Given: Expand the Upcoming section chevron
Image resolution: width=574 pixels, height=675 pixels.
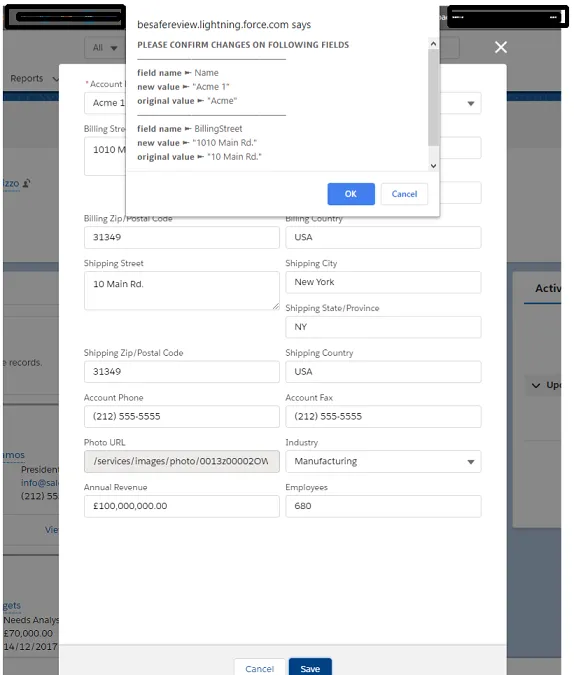Looking at the screenshot, I should click(x=536, y=385).
